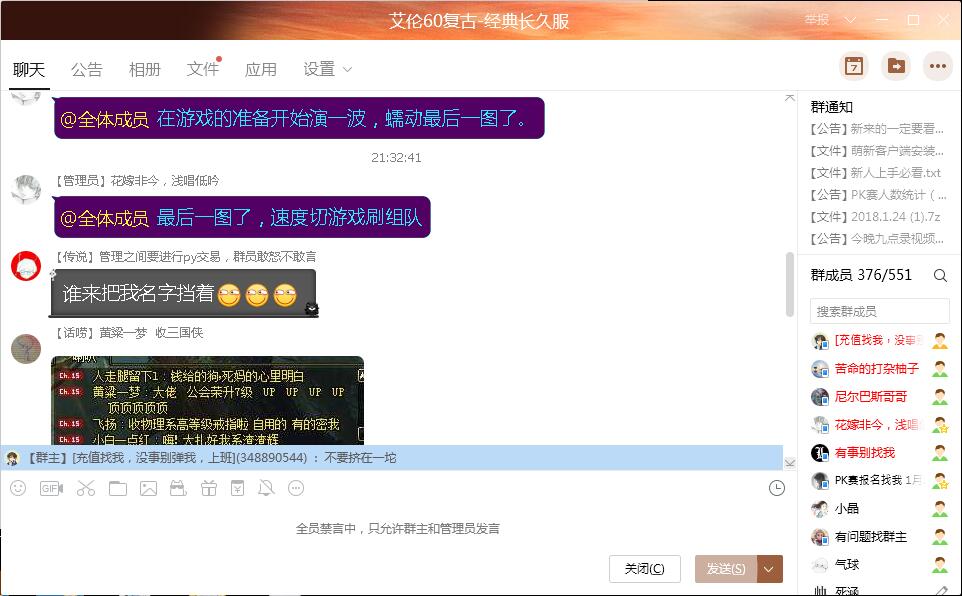Click the member icon beside 气球
This screenshot has width=962, height=596.
point(940,565)
